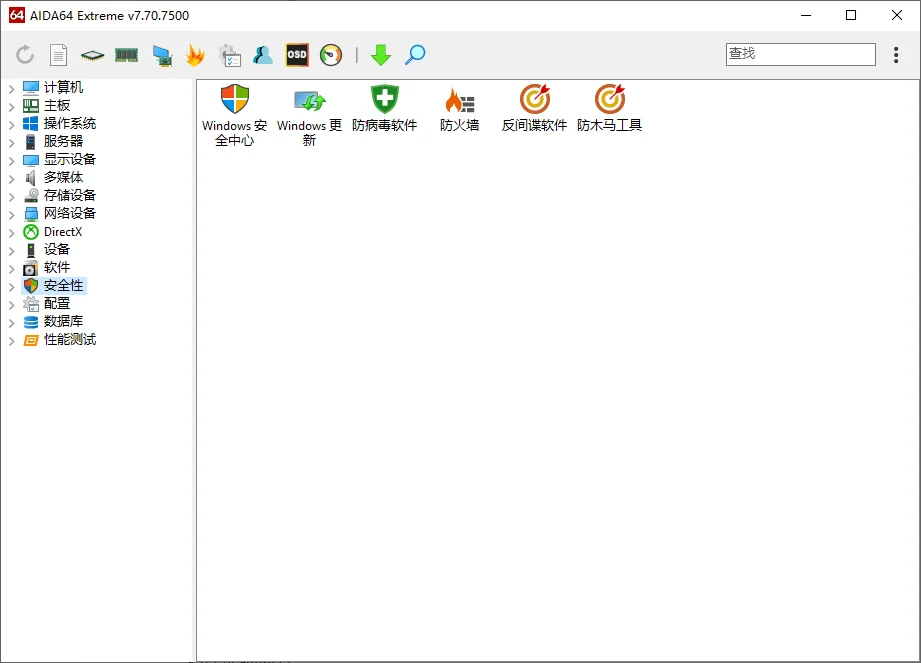Open the 防病毒软件 green shield item
921x663 pixels.
(x=384, y=100)
